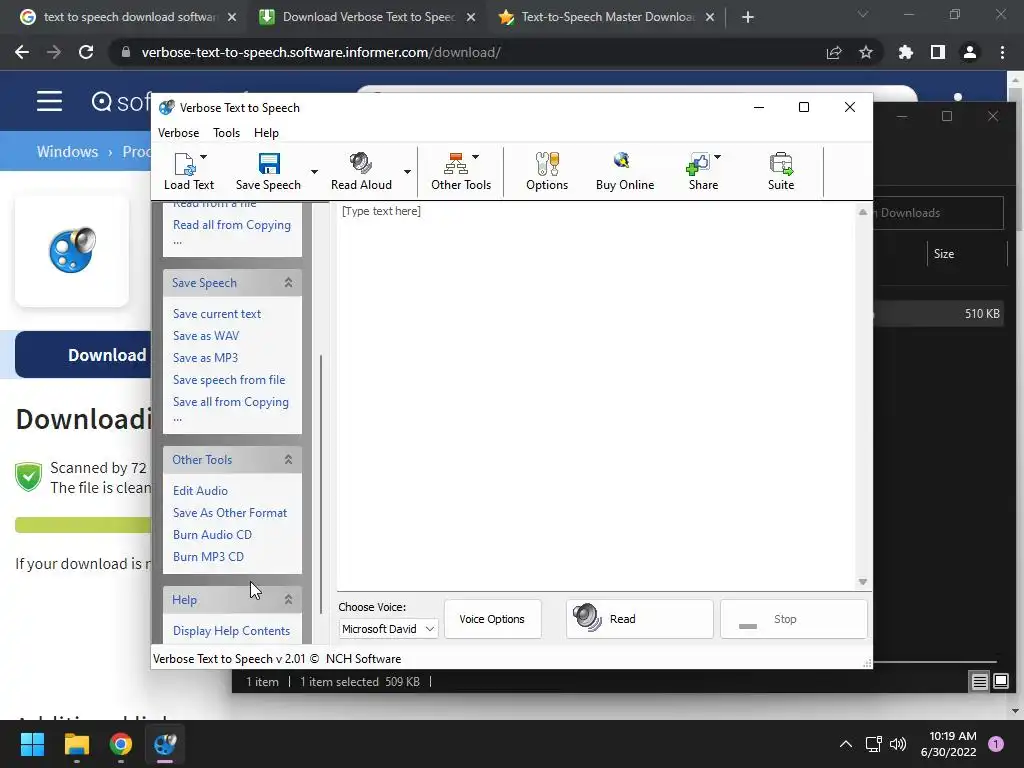Click the webpage Download button
The height and width of the screenshot is (768, 1024).
83,355
